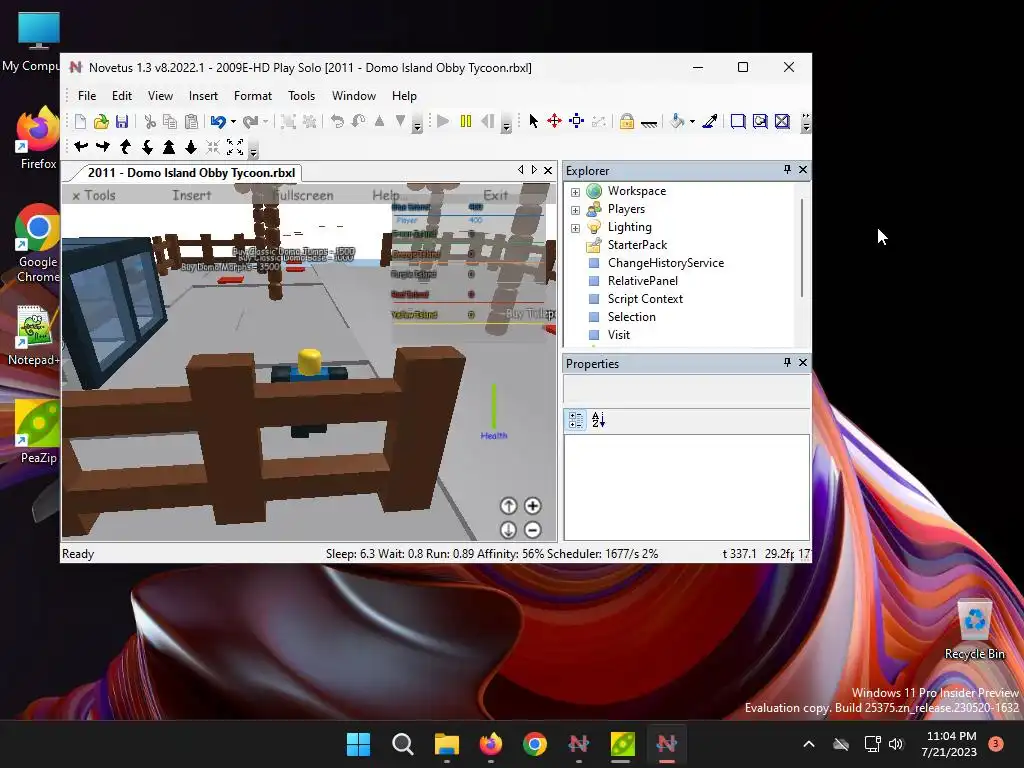Image resolution: width=1024 pixels, height=768 pixels.
Task: Click the Tilt selection icon
Action: [x=359, y=121]
